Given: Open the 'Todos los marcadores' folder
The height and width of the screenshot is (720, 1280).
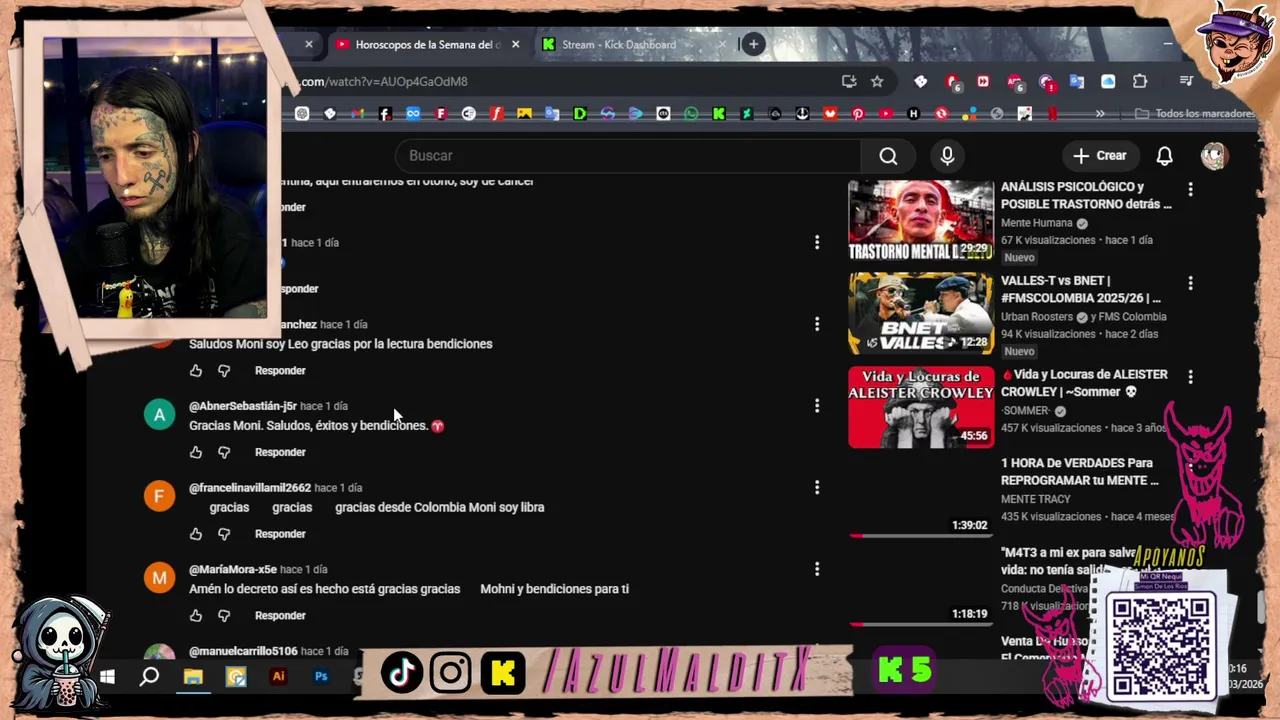Looking at the screenshot, I should (1194, 114).
